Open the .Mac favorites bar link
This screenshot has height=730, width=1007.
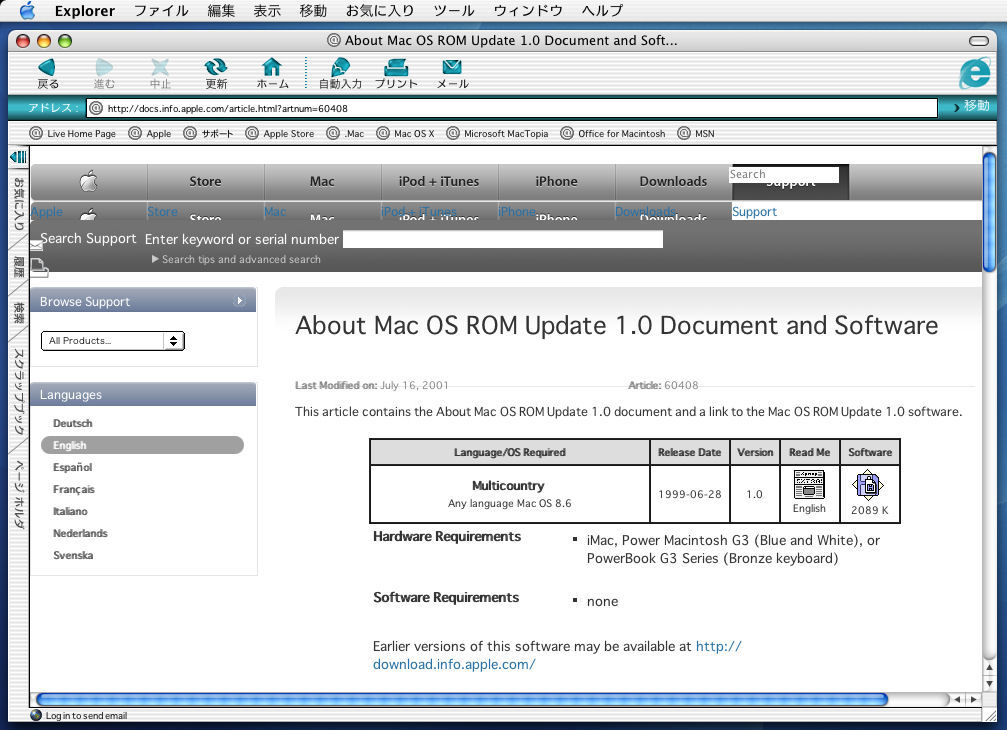345,134
